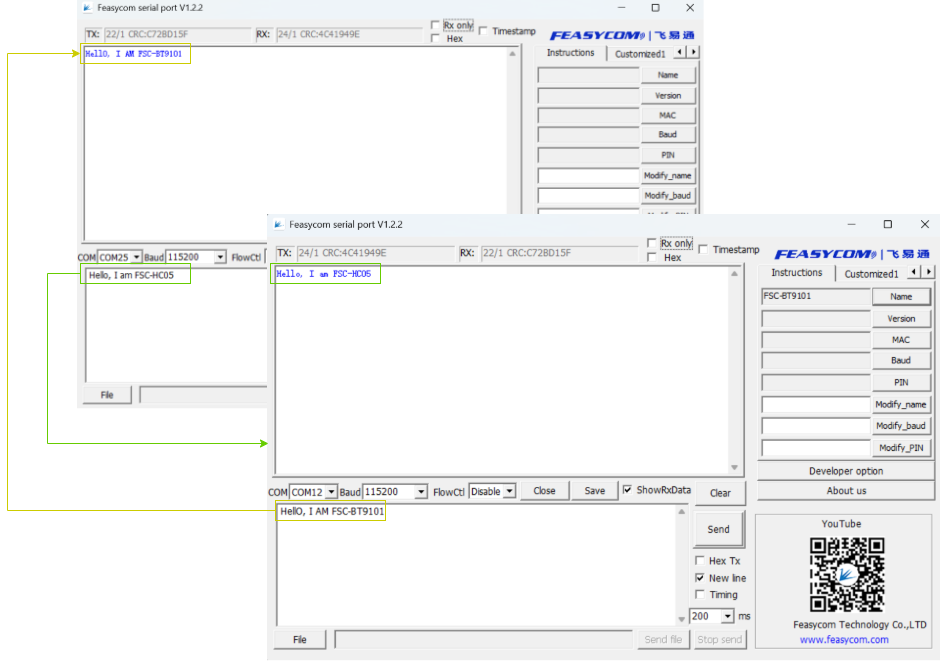This screenshot has width=941, height=661.
Task: Click the Name query button
Action: point(901,296)
